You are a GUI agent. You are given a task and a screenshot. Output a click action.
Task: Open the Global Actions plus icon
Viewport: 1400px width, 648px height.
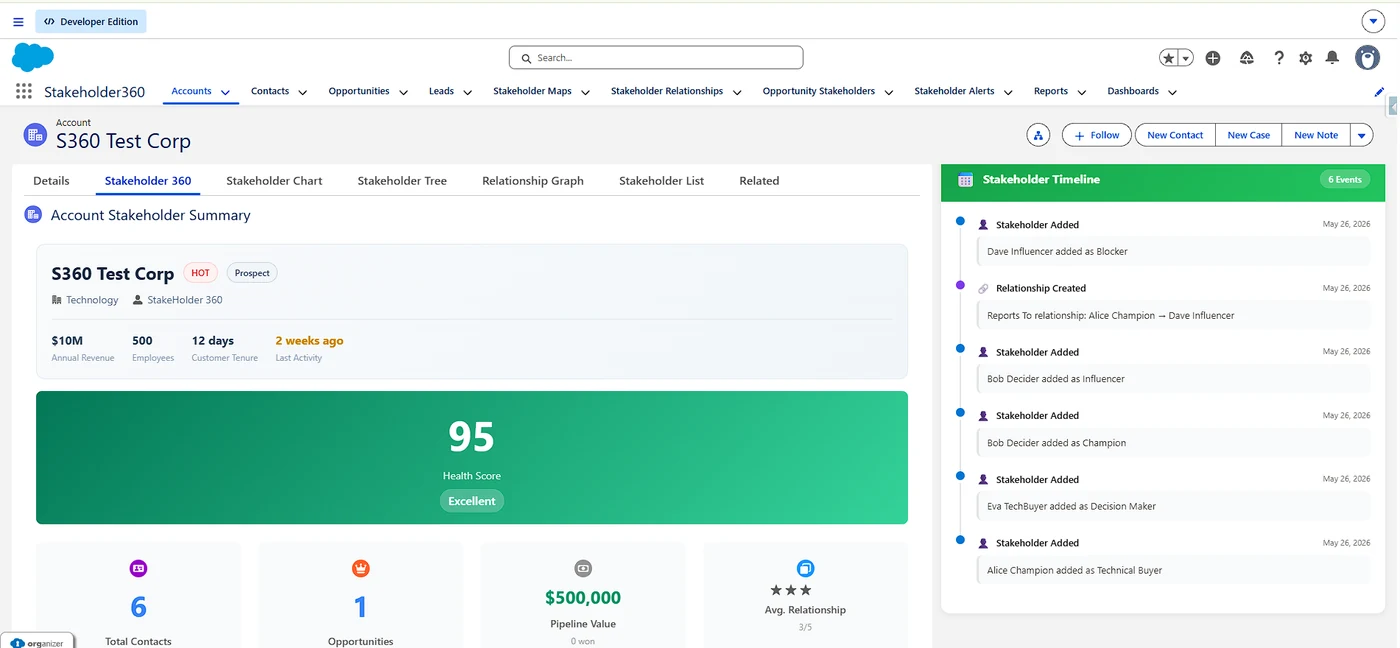pos(1213,58)
